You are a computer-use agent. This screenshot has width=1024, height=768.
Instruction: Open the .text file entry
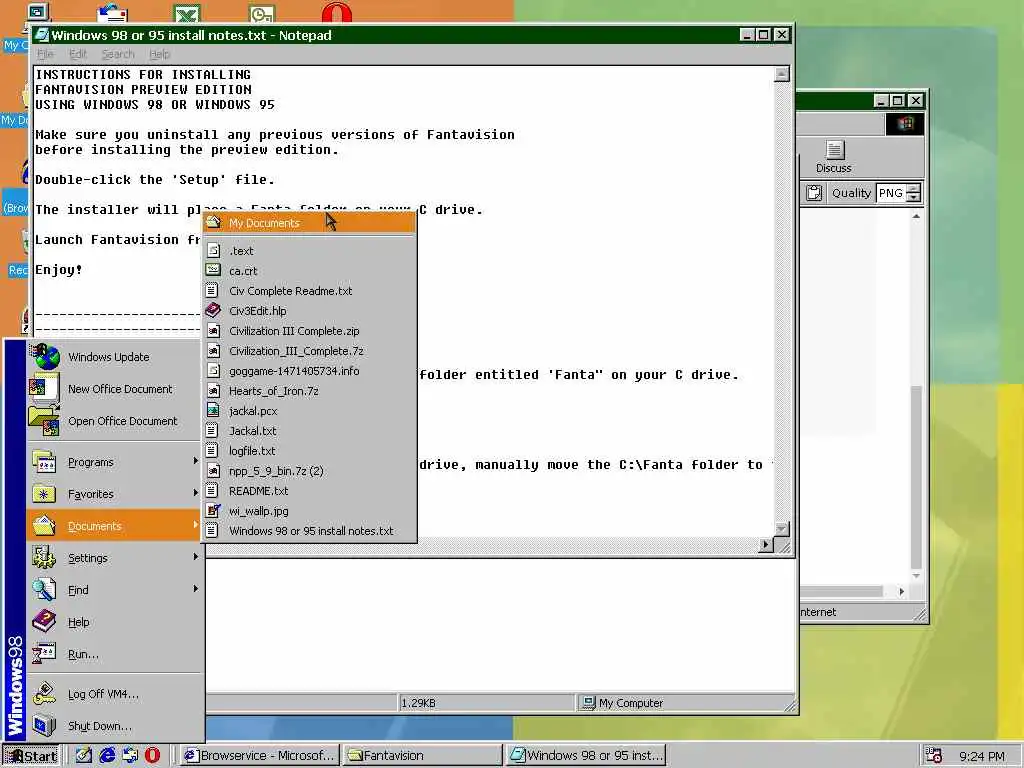(309, 251)
